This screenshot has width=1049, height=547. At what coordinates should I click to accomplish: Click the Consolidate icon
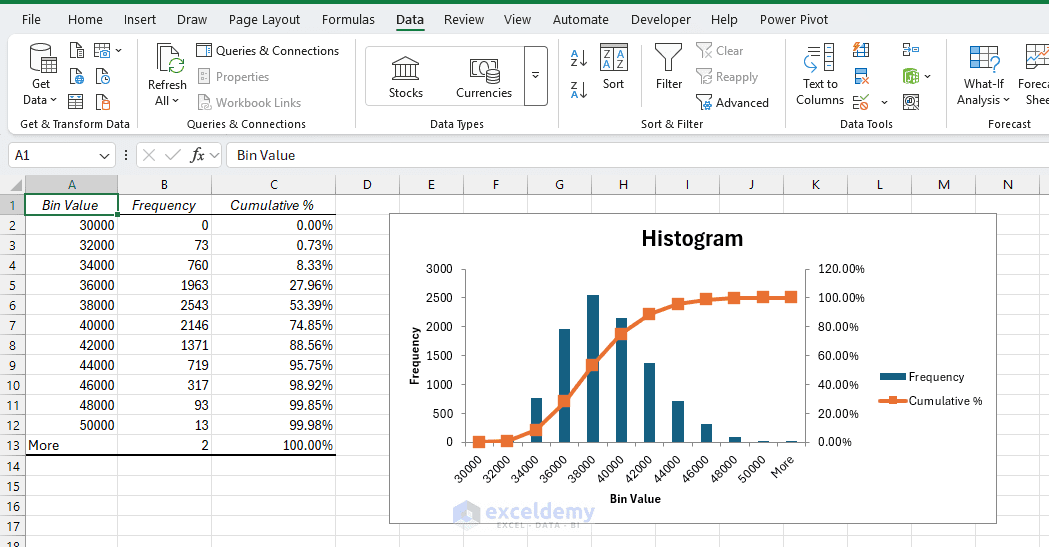[911, 50]
